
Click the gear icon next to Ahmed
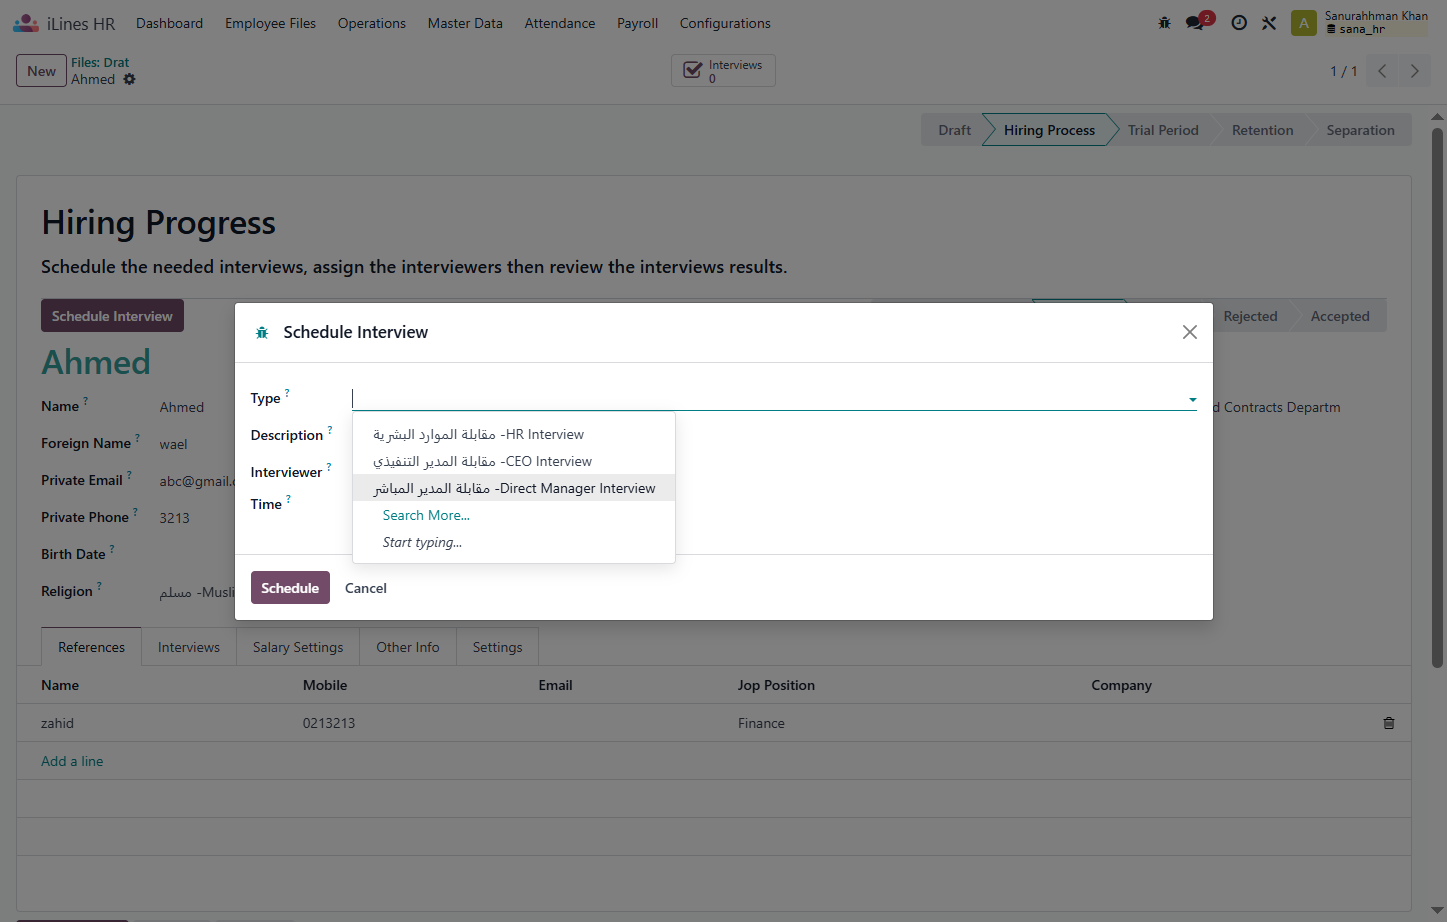click(x=129, y=79)
